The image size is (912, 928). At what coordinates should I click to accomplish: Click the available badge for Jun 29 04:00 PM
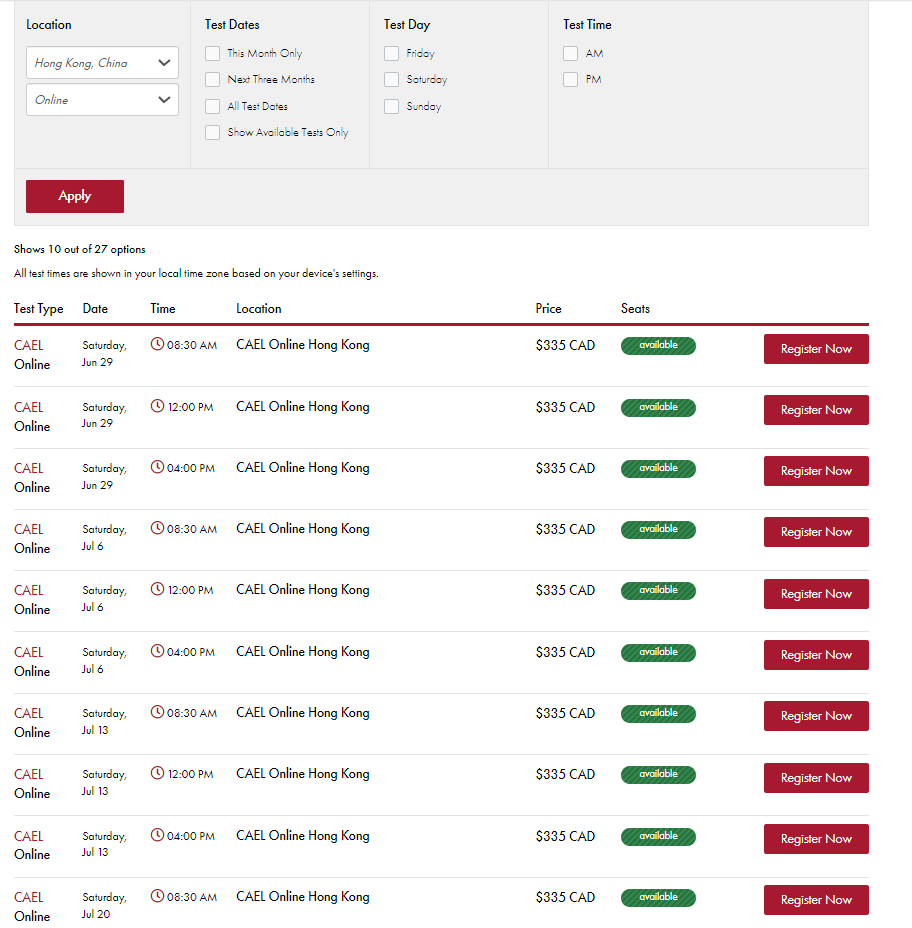(658, 468)
